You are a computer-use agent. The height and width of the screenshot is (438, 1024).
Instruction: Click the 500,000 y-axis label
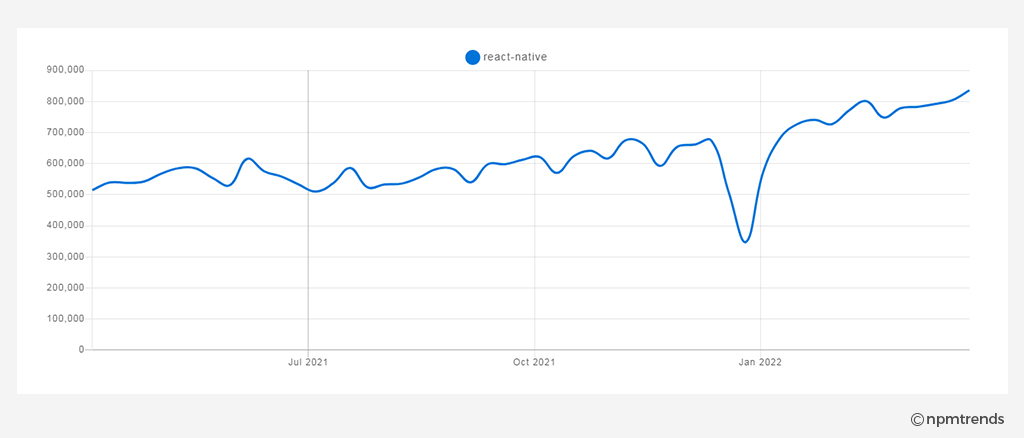tap(65, 195)
